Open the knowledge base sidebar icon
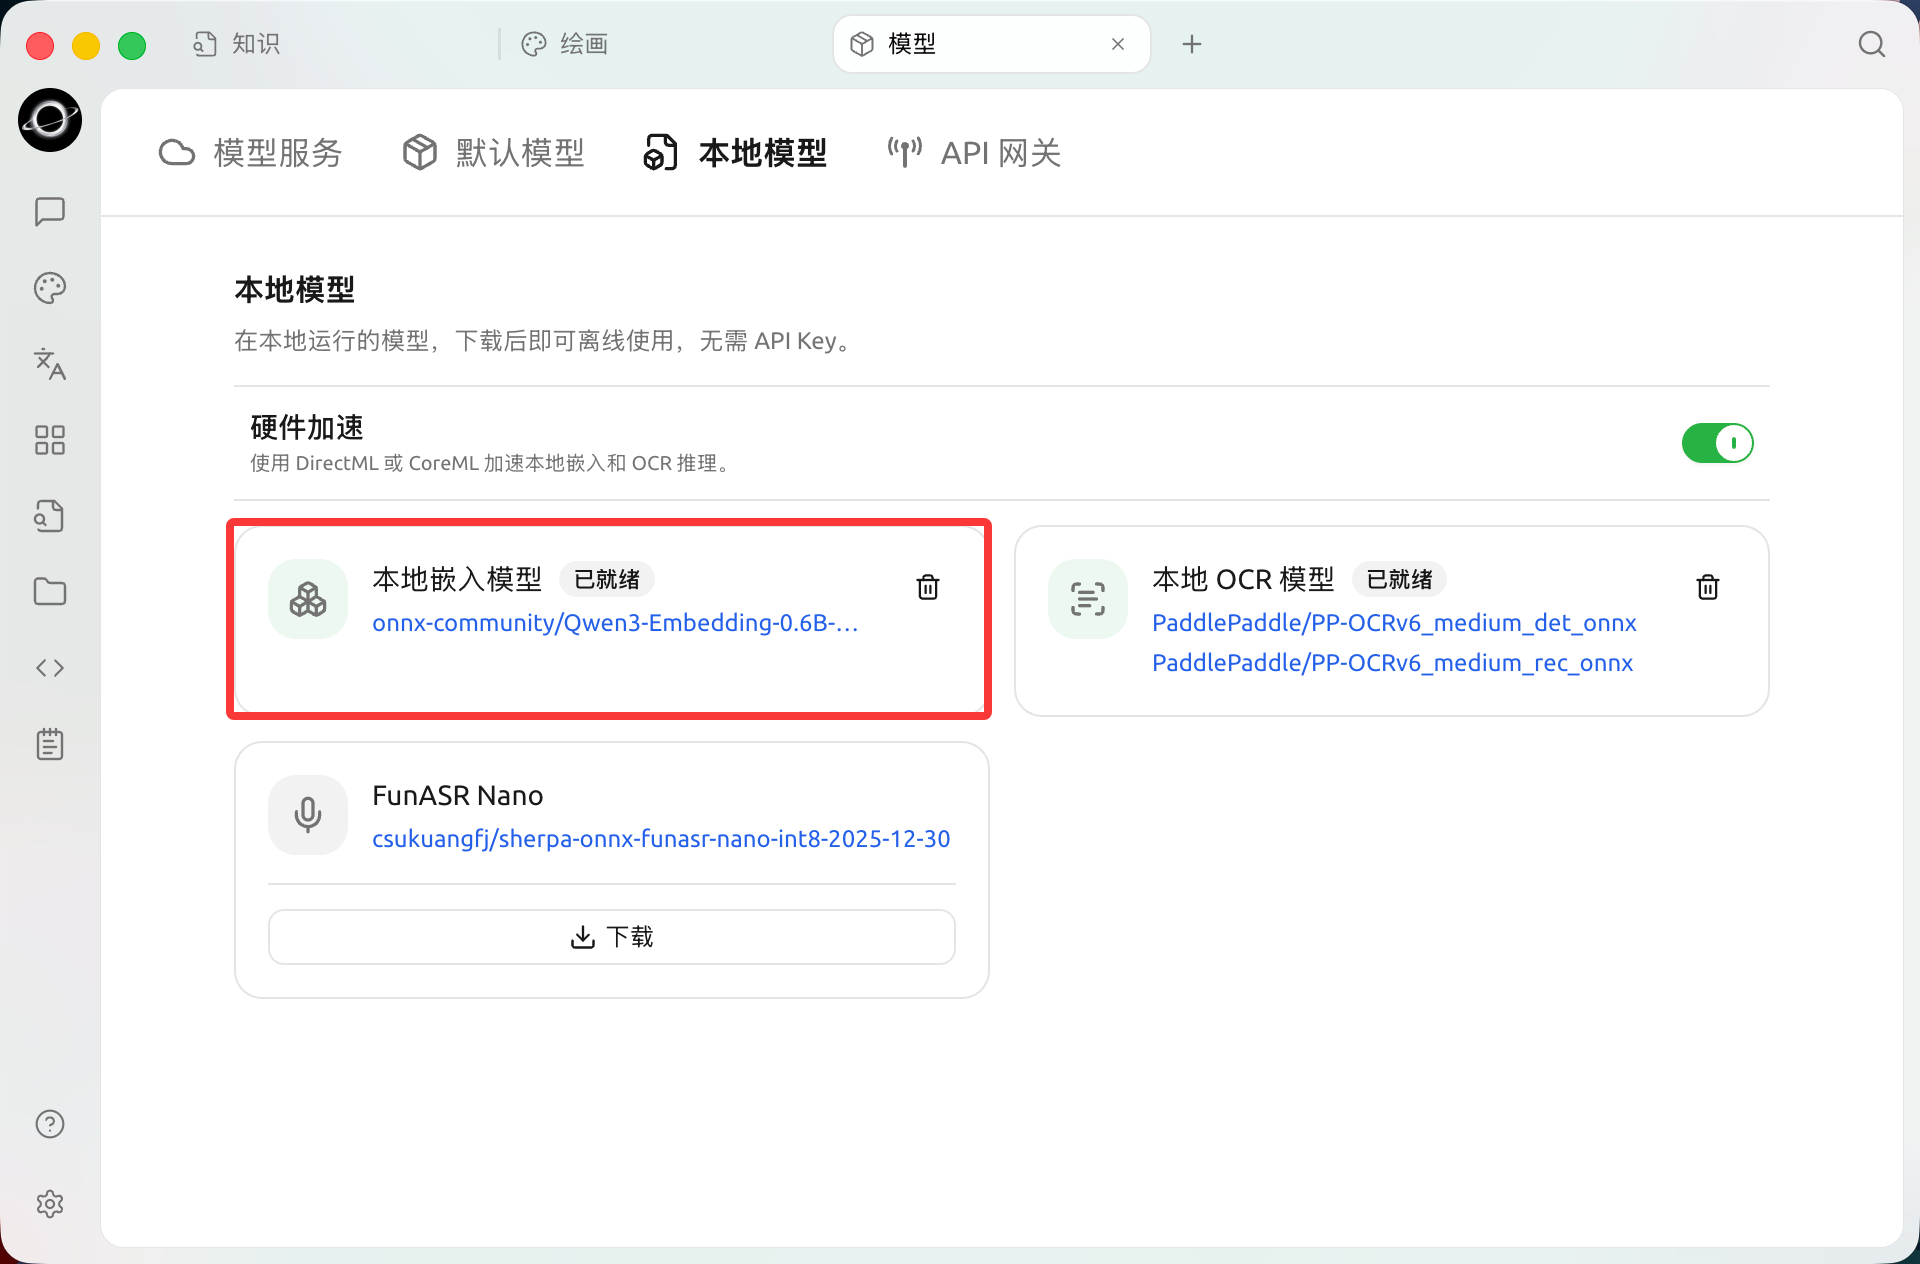The image size is (1920, 1264). (x=50, y=516)
